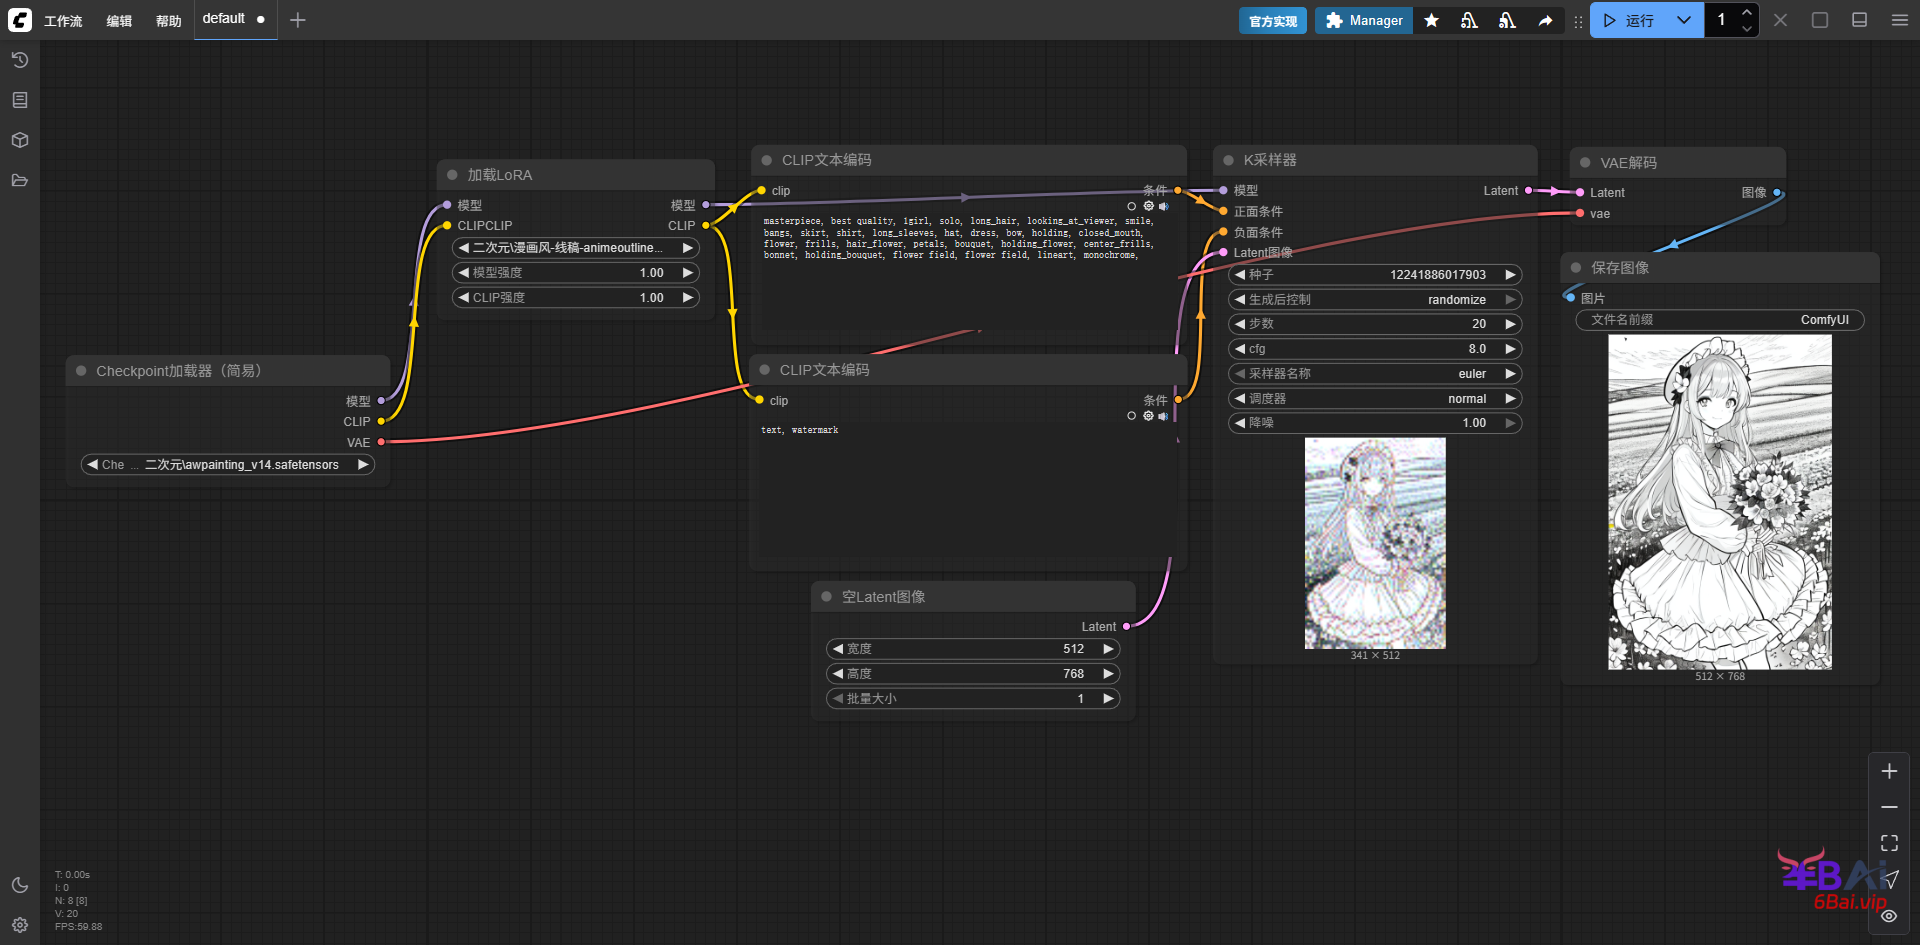This screenshot has width=1920, height=945.
Task: Click the CLIP强度 1.00 value slider
Action: (576, 298)
